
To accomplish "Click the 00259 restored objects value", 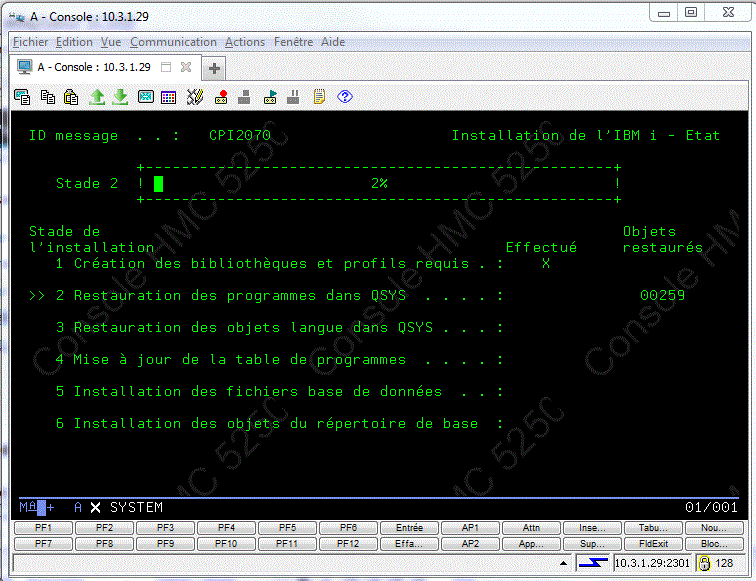I will 662,295.
